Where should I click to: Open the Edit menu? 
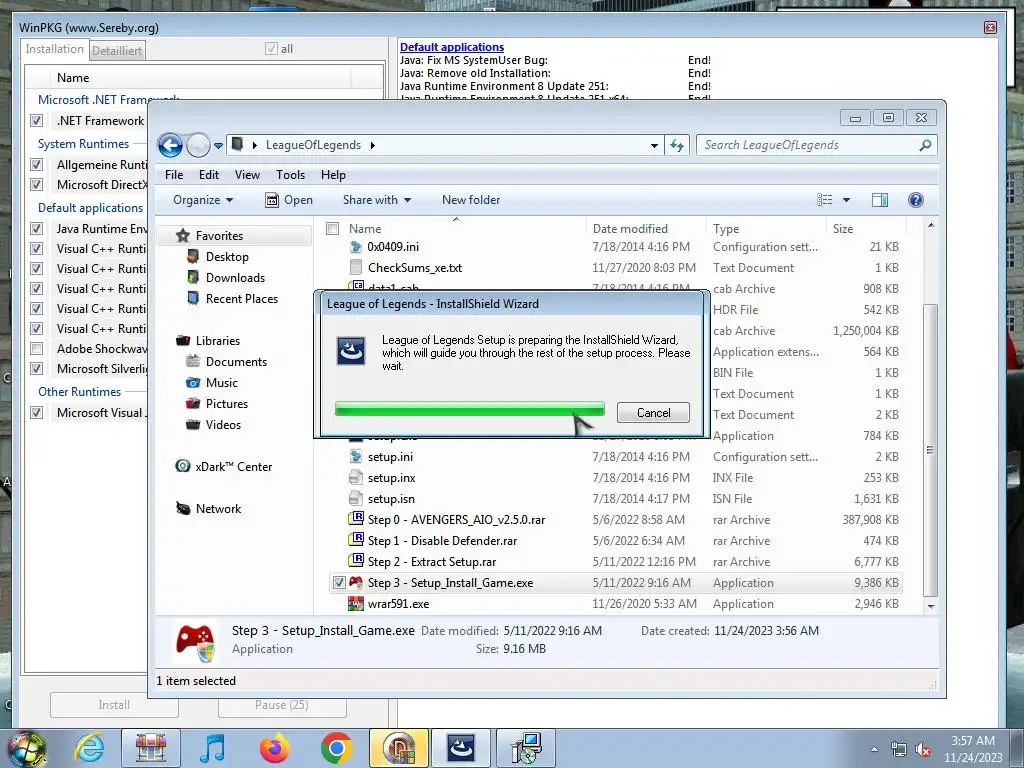point(209,175)
